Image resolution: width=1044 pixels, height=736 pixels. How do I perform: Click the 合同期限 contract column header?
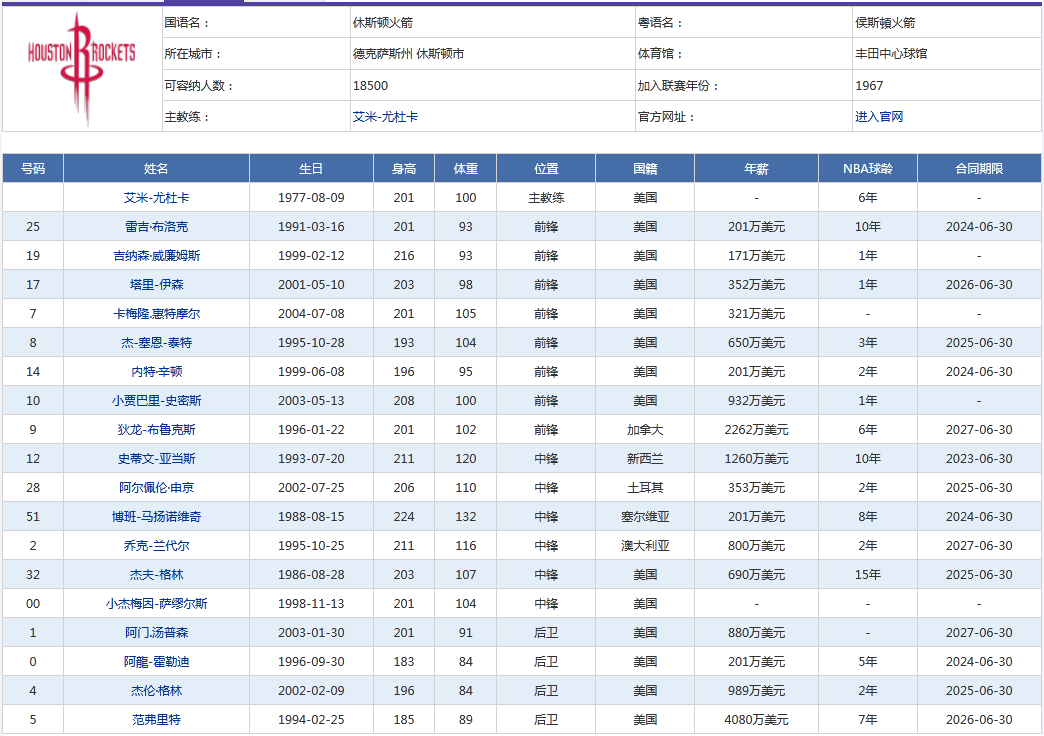click(978, 169)
